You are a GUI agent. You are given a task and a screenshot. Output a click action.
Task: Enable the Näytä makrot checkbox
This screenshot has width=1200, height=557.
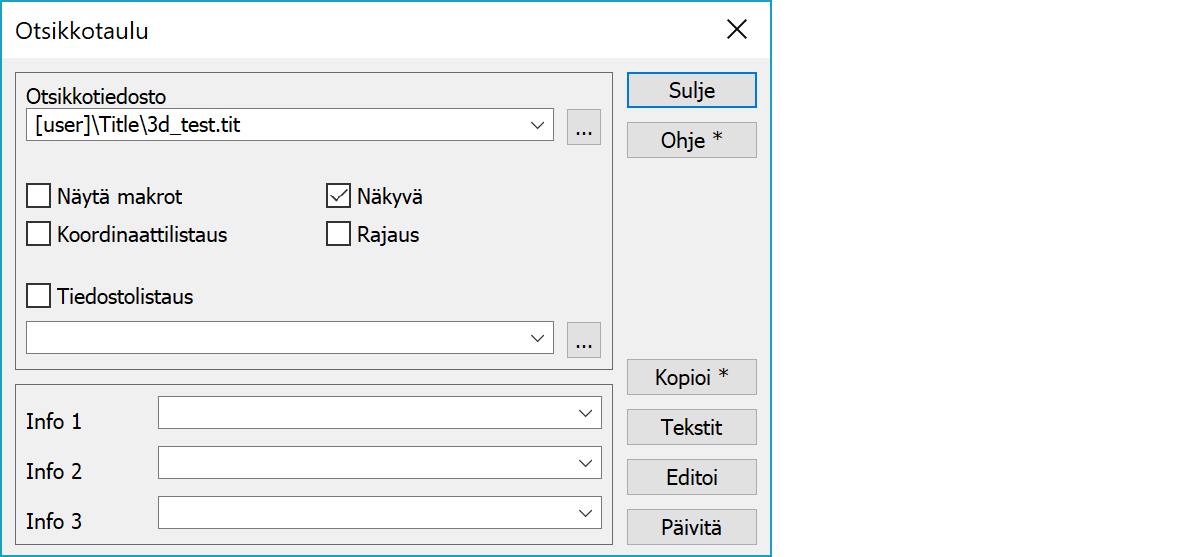(x=38, y=196)
